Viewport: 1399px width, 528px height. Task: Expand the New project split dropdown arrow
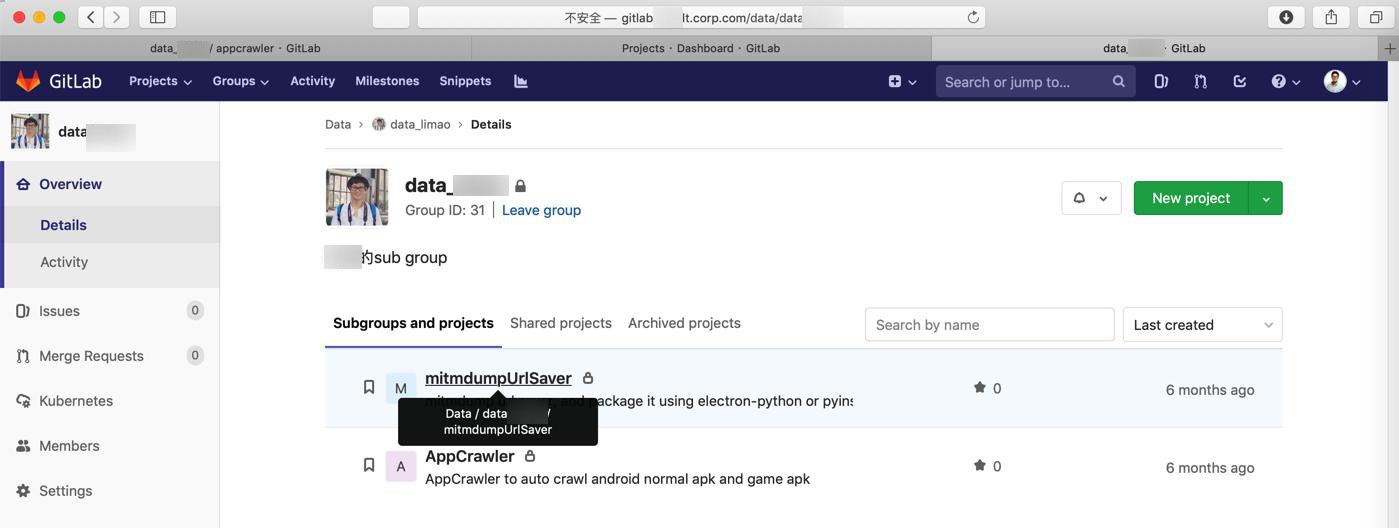coord(1266,198)
